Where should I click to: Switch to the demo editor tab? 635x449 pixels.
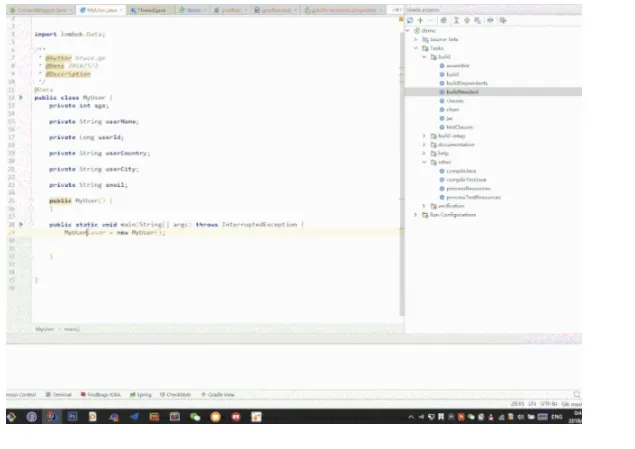(x=193, y=10)
